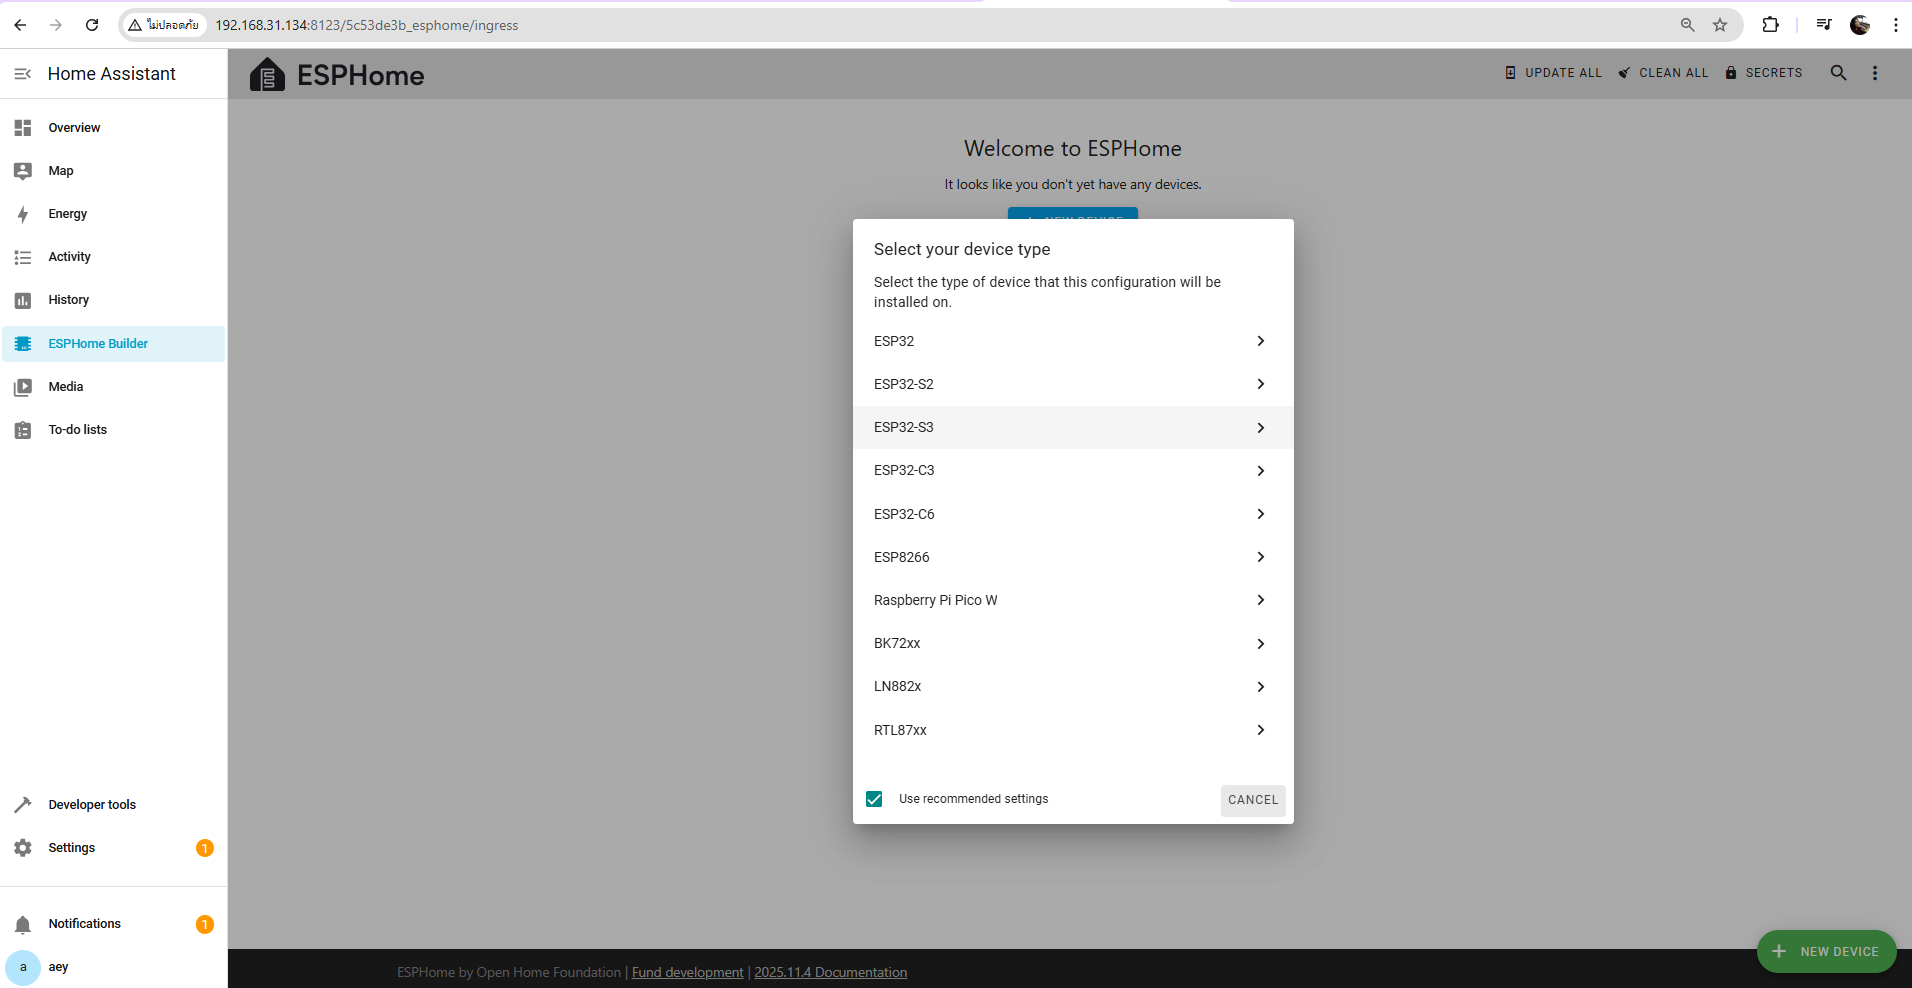Viewport: 1912px width, 988px height.
Task: Click the ESPHome house logo icon
Action: tap(267, 75)
